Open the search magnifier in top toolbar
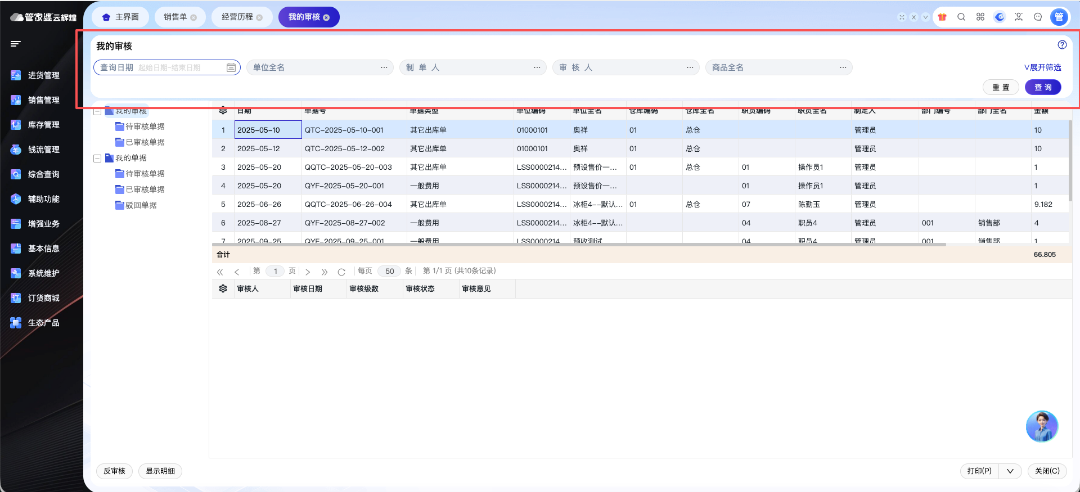Screen dimensions: 1080x492 961,17
